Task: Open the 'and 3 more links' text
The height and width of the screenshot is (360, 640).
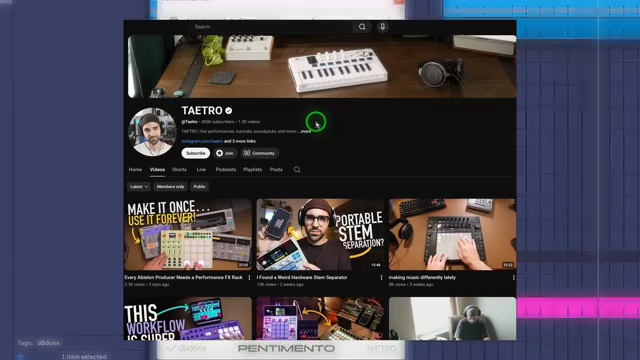Action: coord(240,141)
